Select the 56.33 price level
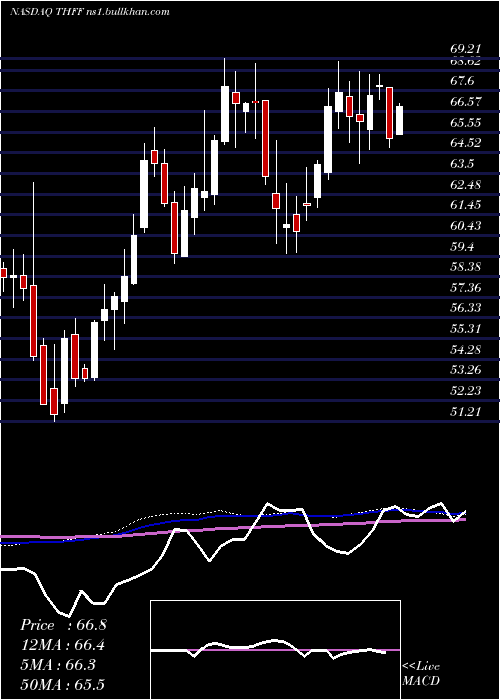 tap(466, 308)
